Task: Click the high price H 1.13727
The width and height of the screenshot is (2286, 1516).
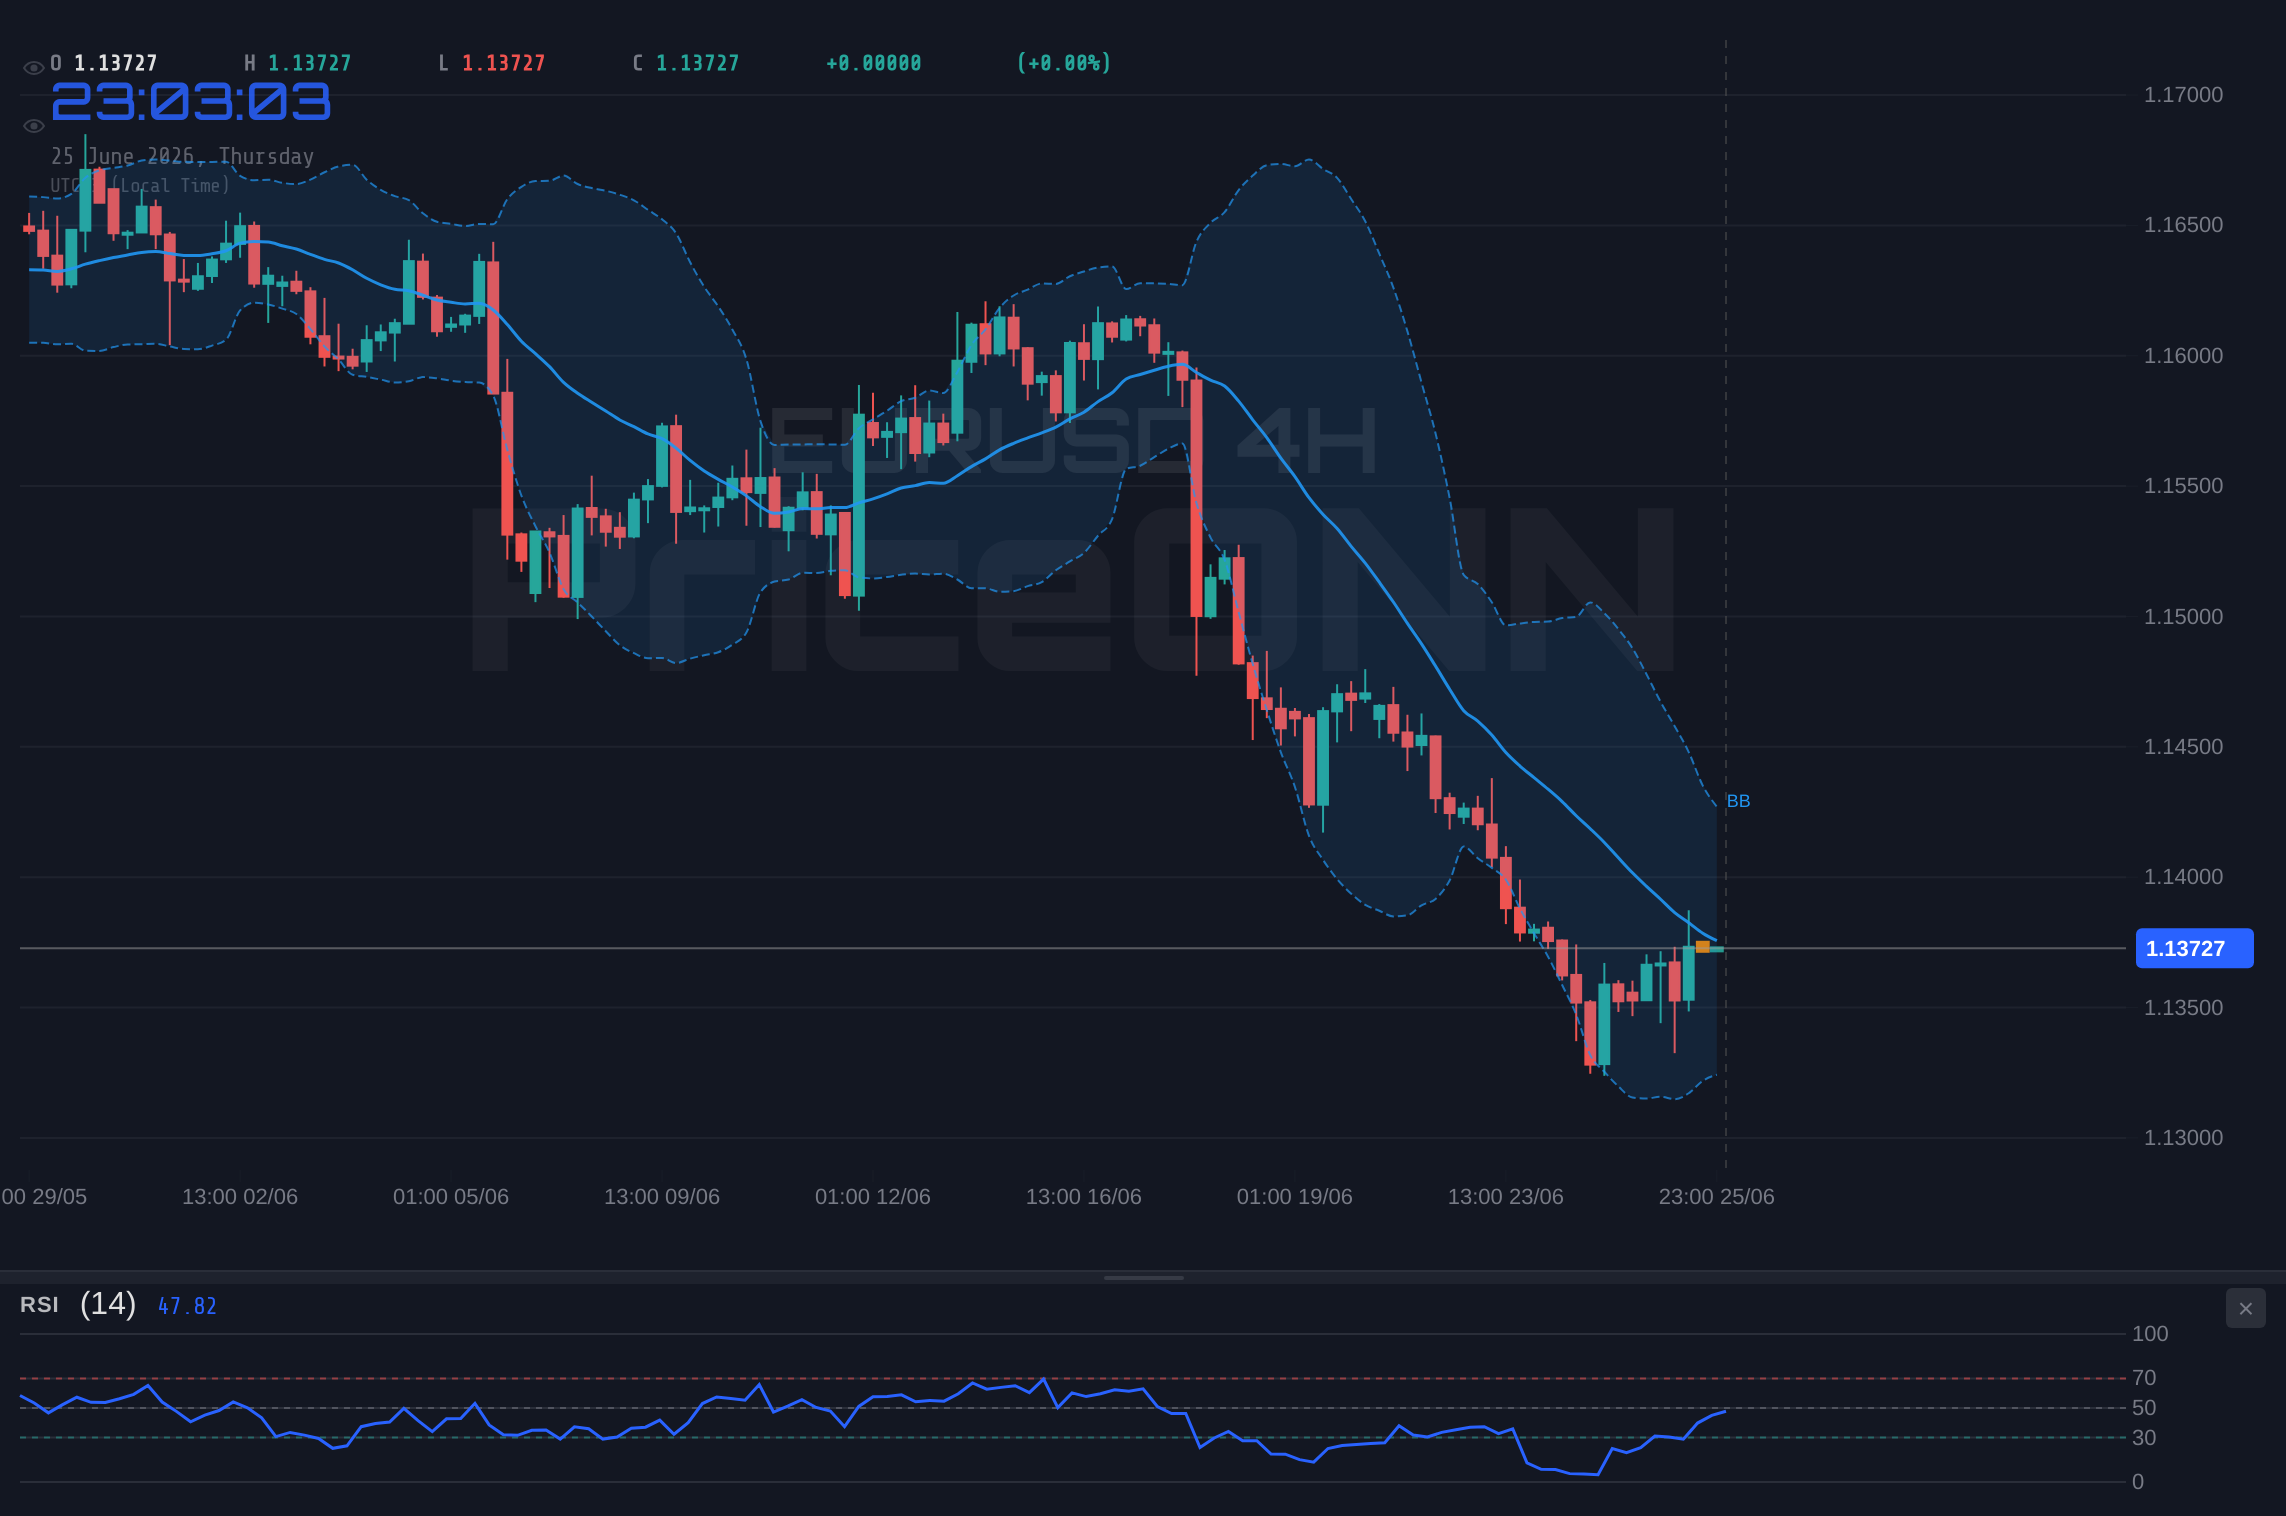Action: pyautogui.click(x=298, y=63)
